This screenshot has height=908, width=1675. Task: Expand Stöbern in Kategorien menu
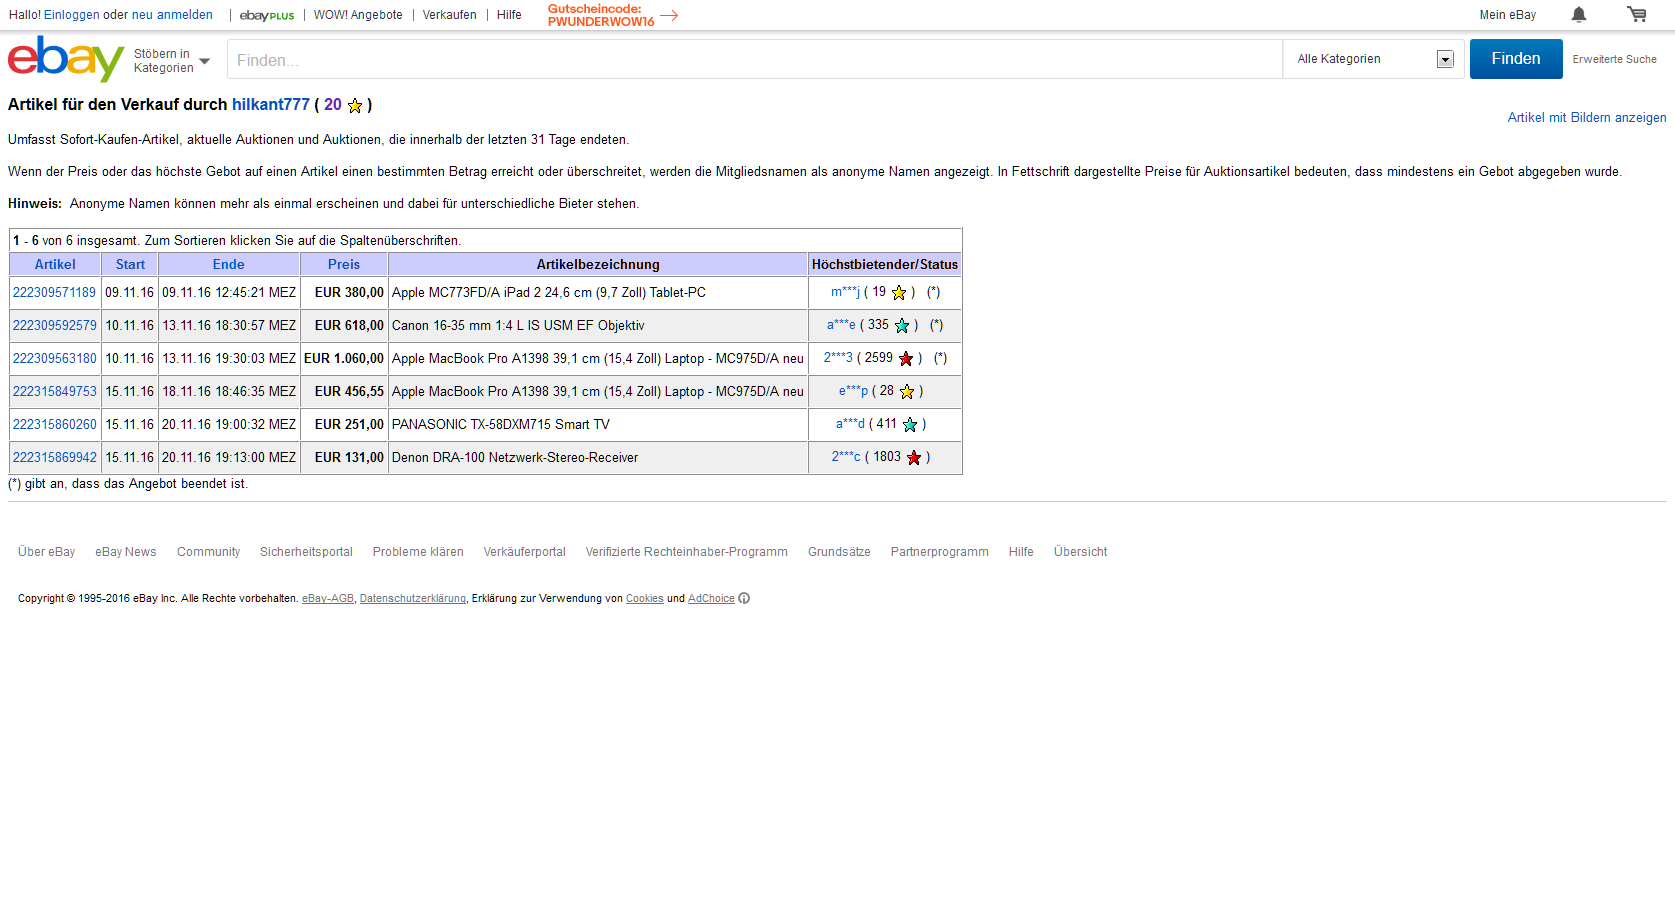coord(172,61)
